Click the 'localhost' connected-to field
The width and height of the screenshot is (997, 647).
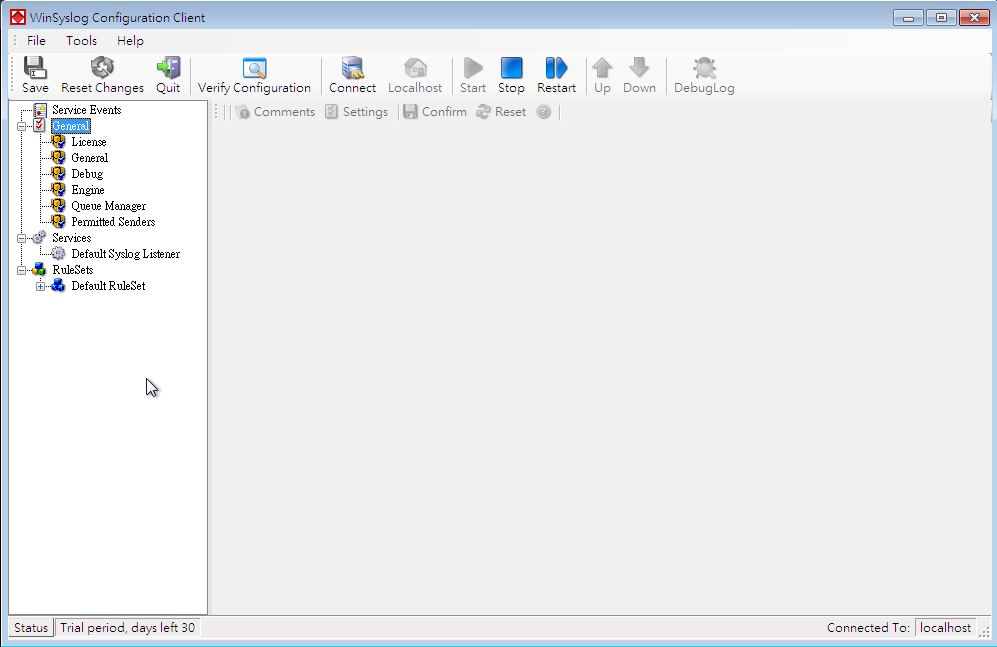[x=945, y=628]
